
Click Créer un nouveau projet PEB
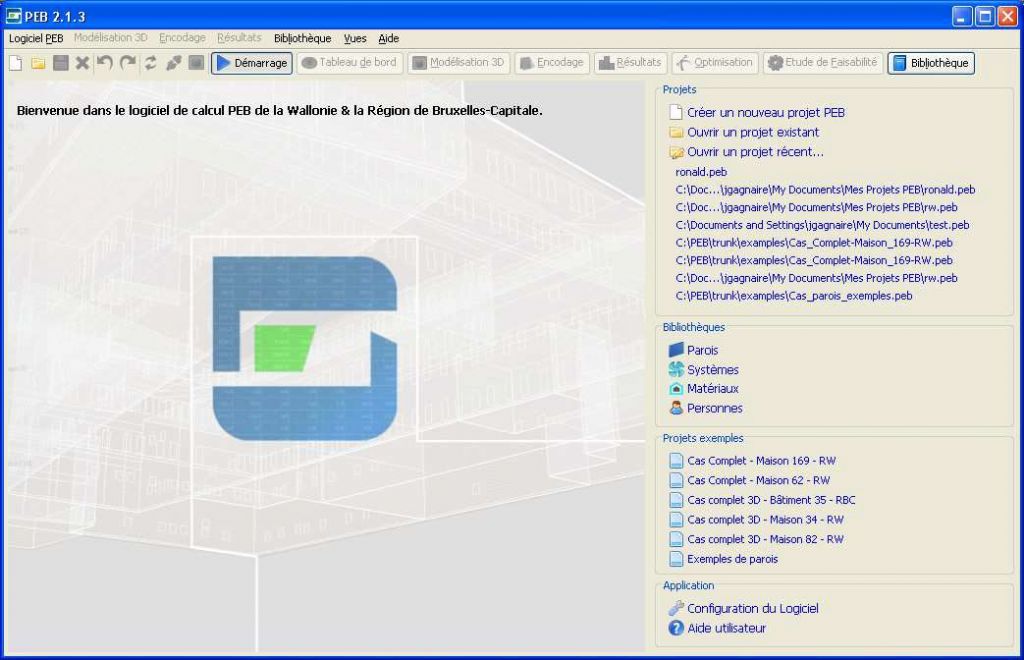tap(765, 112)
